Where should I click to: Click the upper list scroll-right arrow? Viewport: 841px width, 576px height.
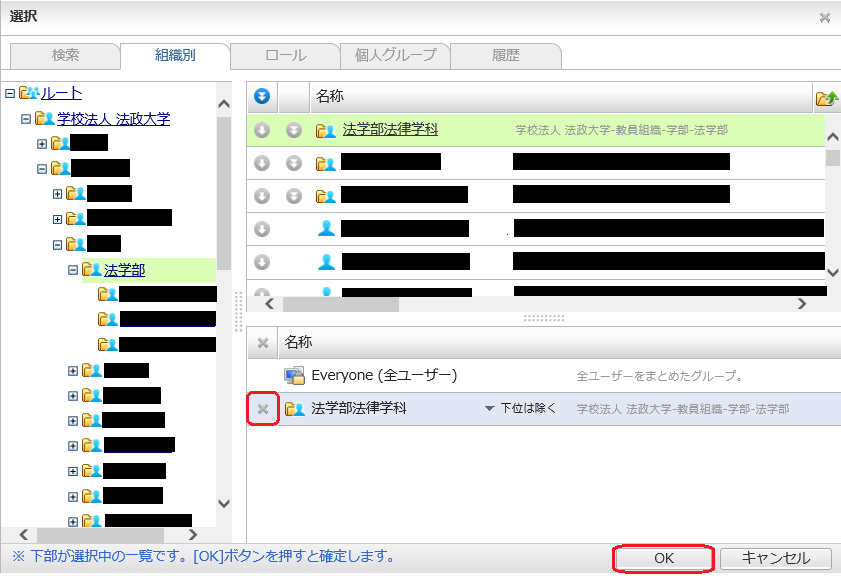click(802, 304)
